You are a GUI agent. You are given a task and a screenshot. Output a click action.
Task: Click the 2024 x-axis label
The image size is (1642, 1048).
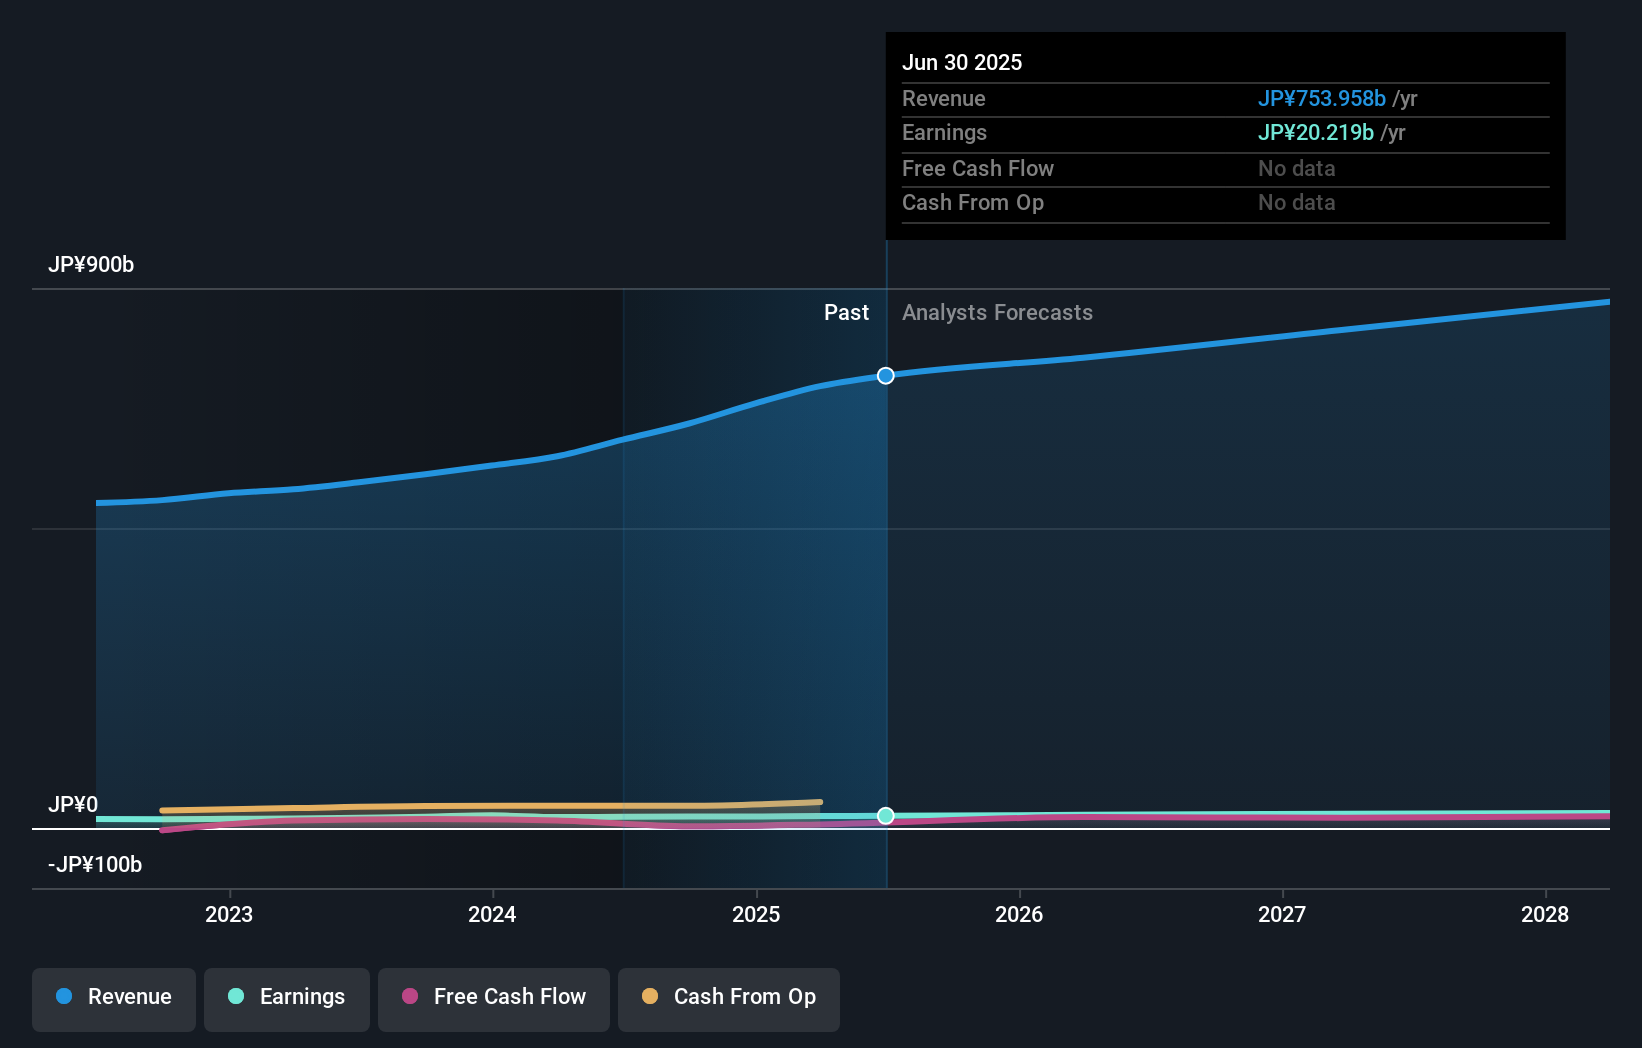[492, 914]
